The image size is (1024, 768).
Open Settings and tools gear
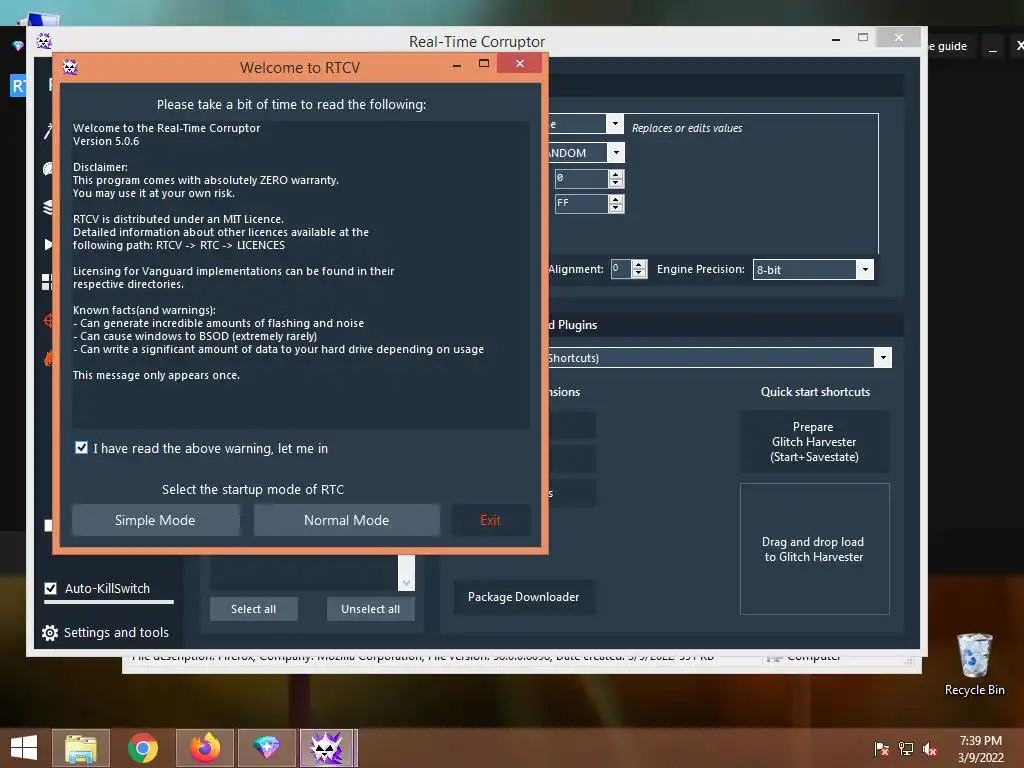click(50, 632)
